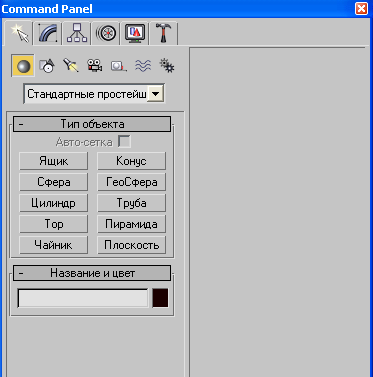Click the Чайник button

[x=54, y=245]
